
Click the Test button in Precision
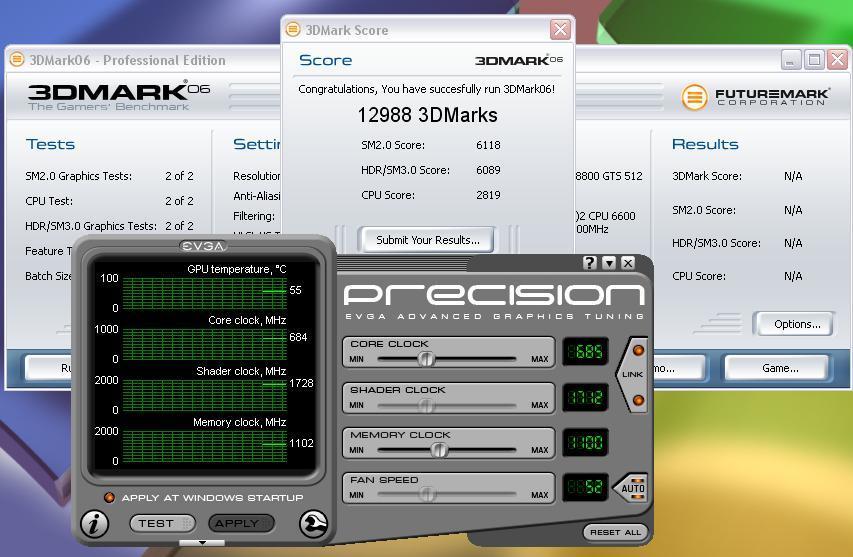pyautogui.click(x=162, y=523)
